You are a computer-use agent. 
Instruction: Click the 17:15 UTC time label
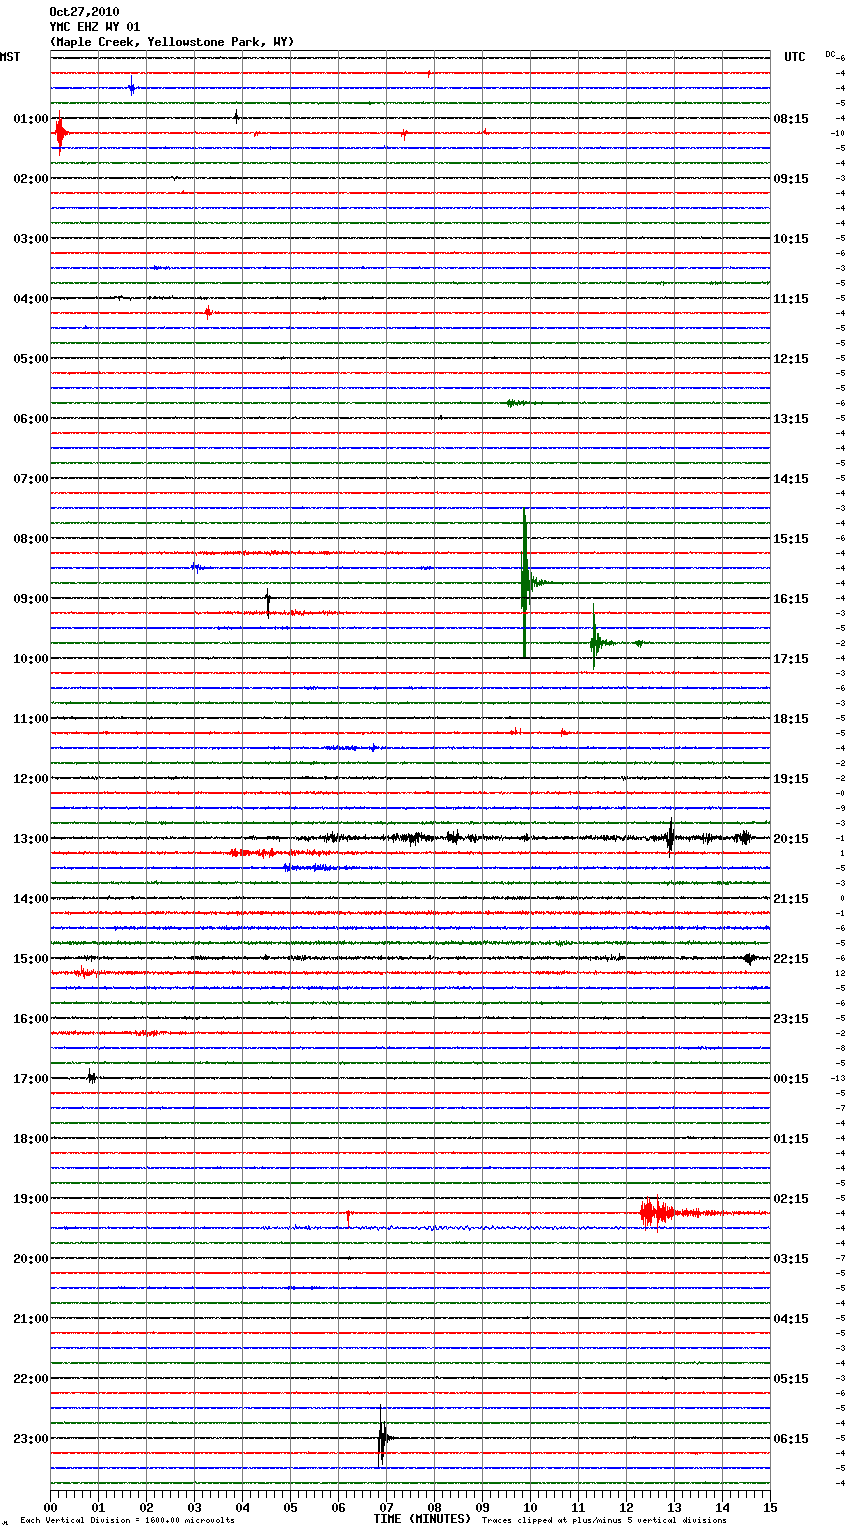tap(791, 659)
